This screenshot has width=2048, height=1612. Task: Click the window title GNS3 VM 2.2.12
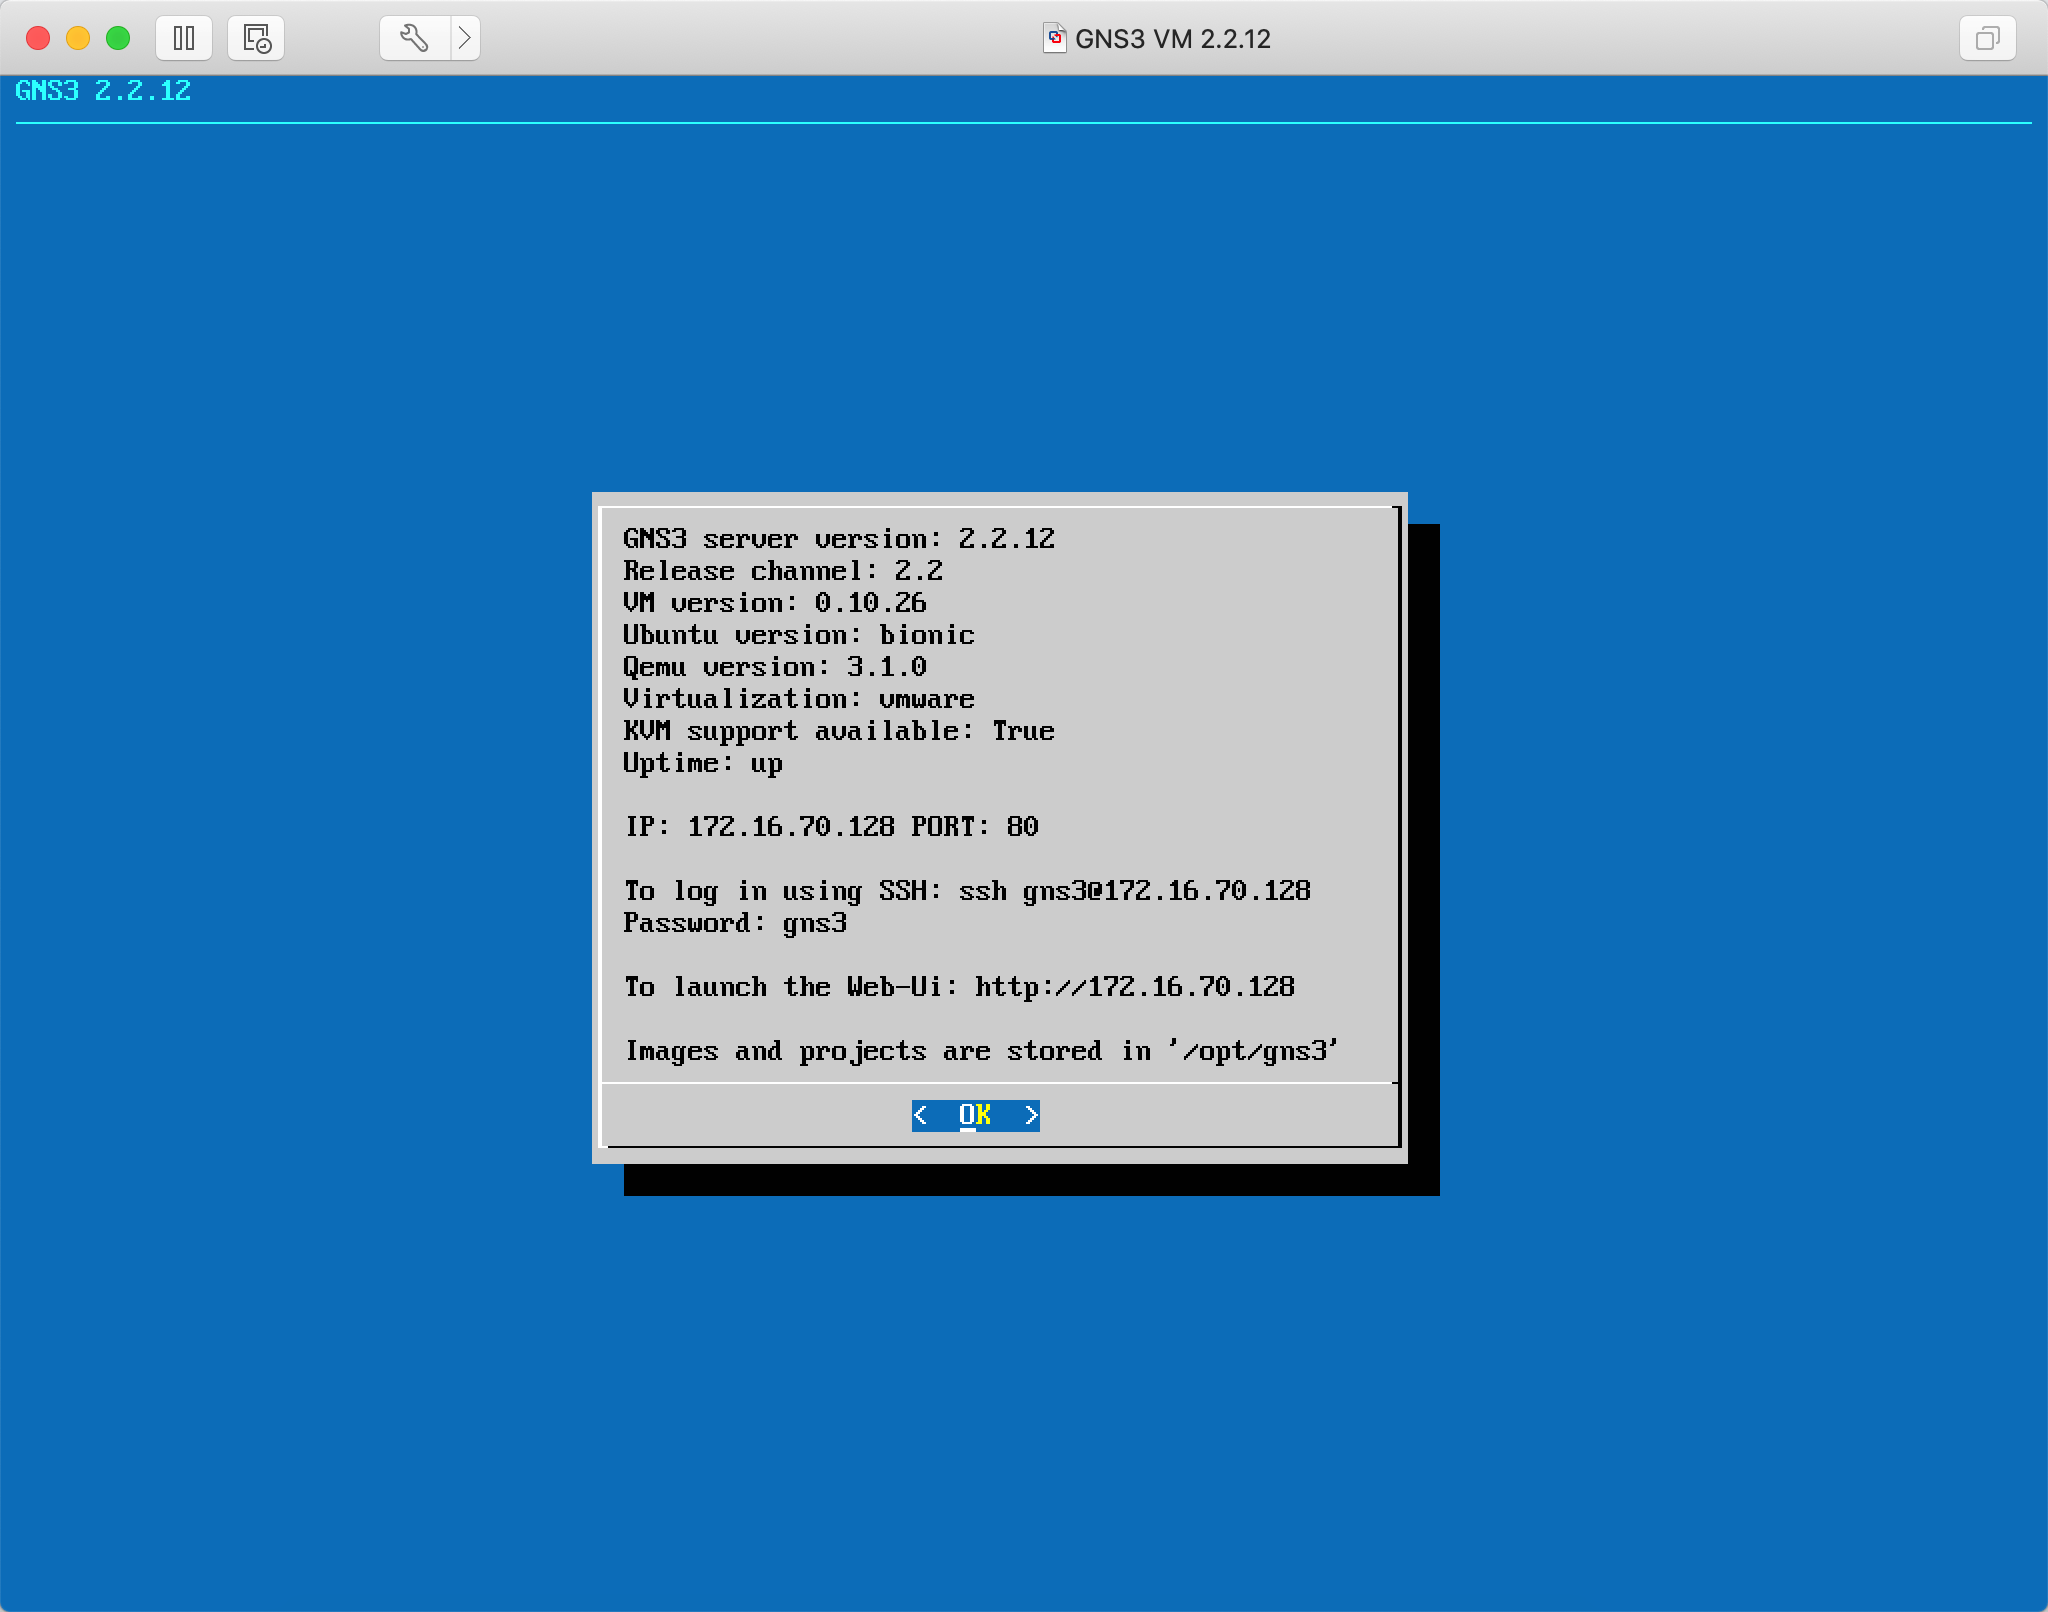click(1172, 38)
